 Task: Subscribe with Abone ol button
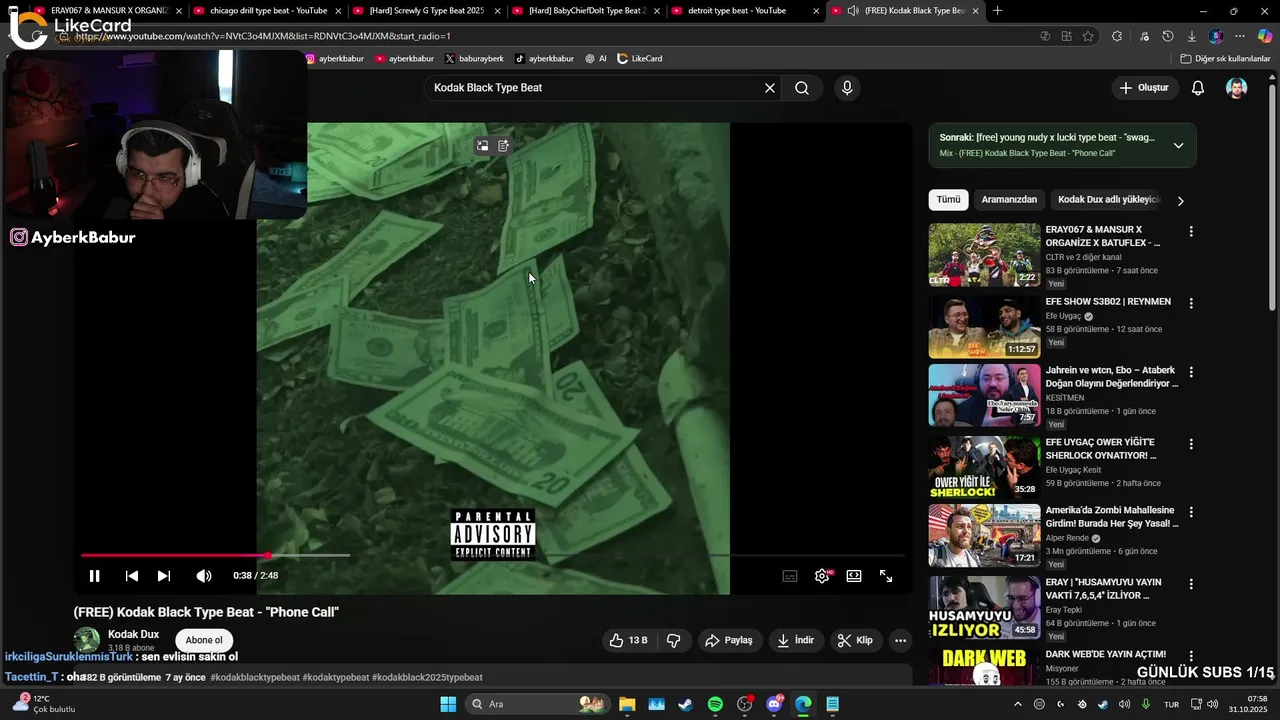tap(204, 640)
